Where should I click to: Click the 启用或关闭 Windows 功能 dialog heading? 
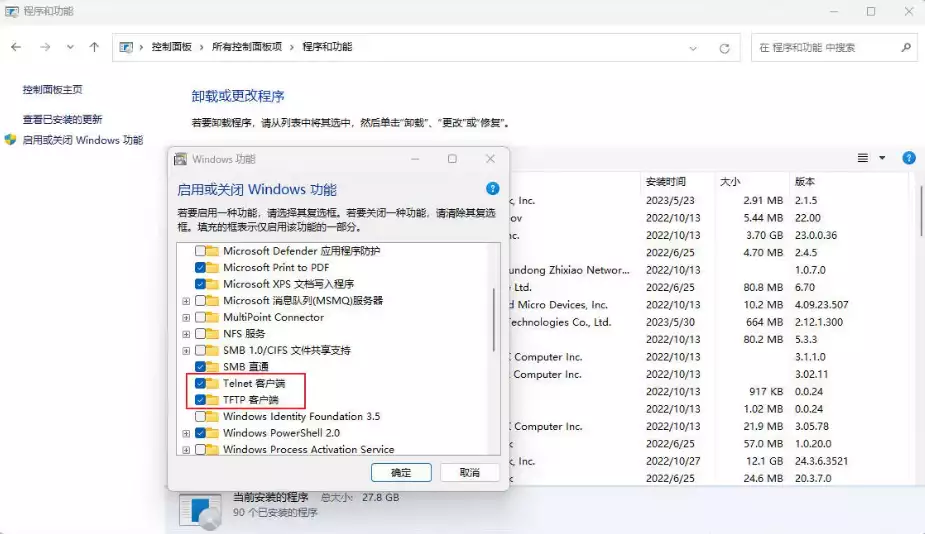257,189
